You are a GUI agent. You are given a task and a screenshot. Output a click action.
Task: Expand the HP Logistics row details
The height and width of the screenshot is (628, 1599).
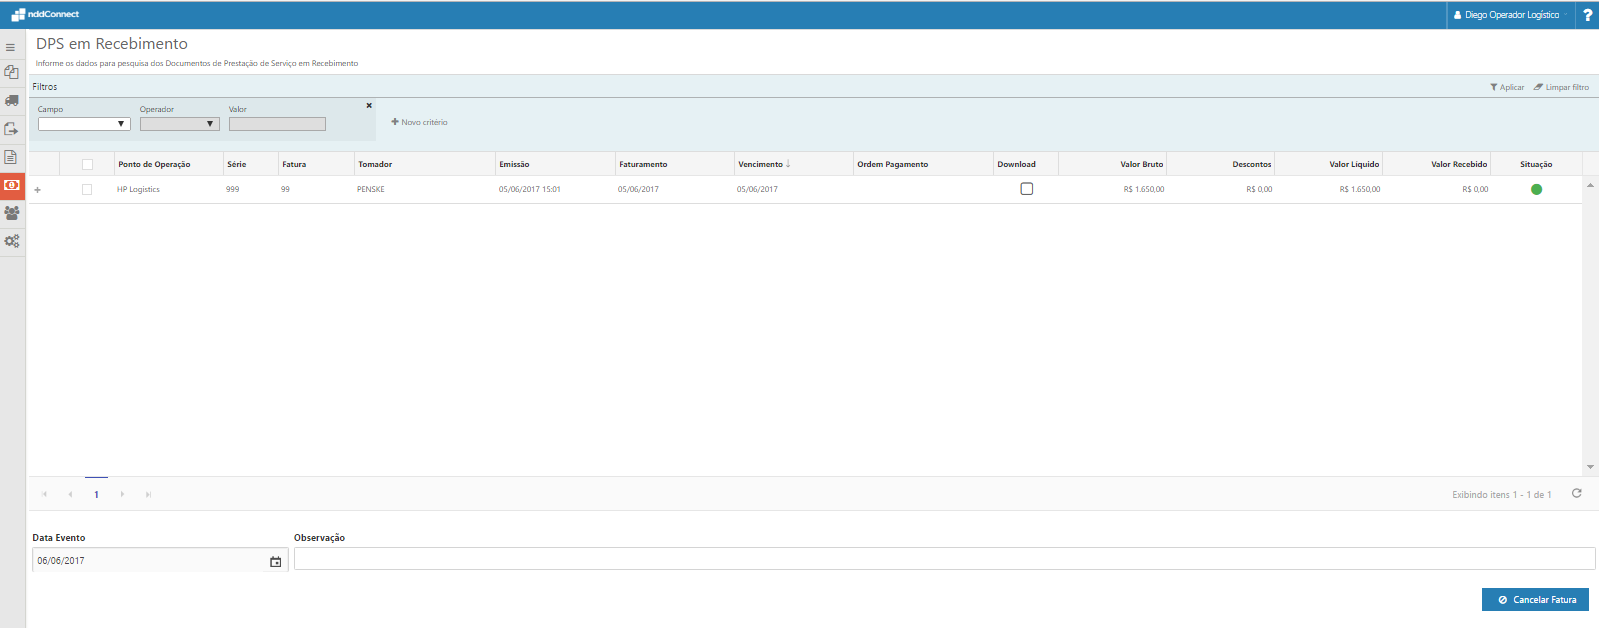(38, 190)
